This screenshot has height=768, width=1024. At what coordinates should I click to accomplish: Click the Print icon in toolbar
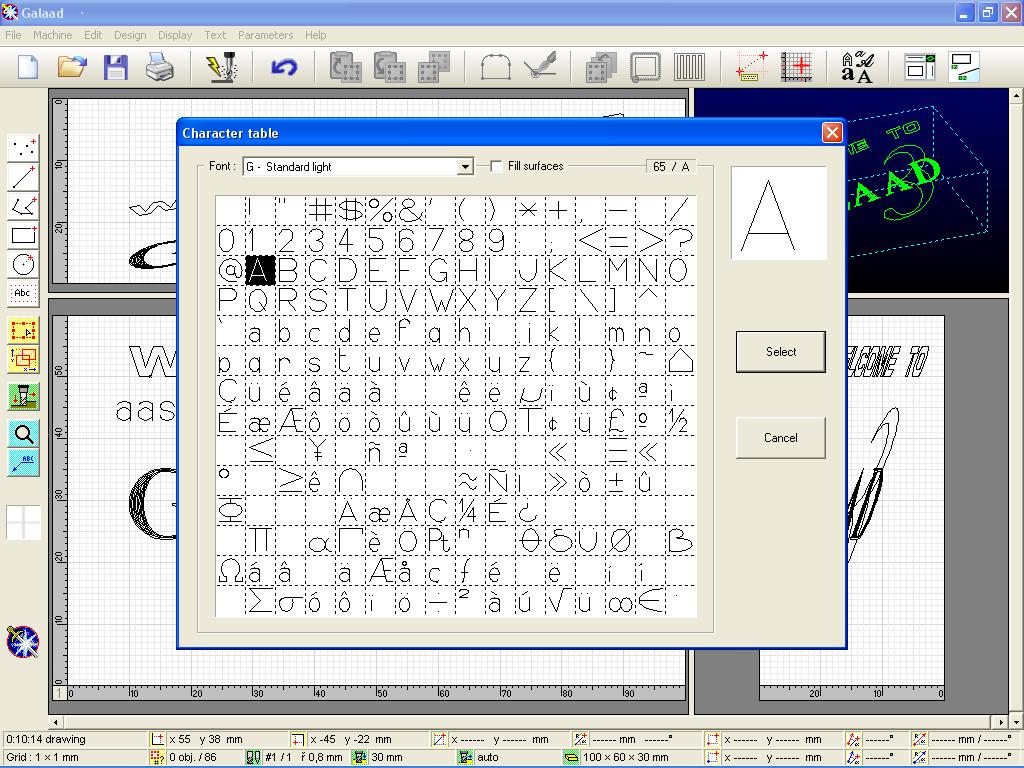tap(160, 67)
